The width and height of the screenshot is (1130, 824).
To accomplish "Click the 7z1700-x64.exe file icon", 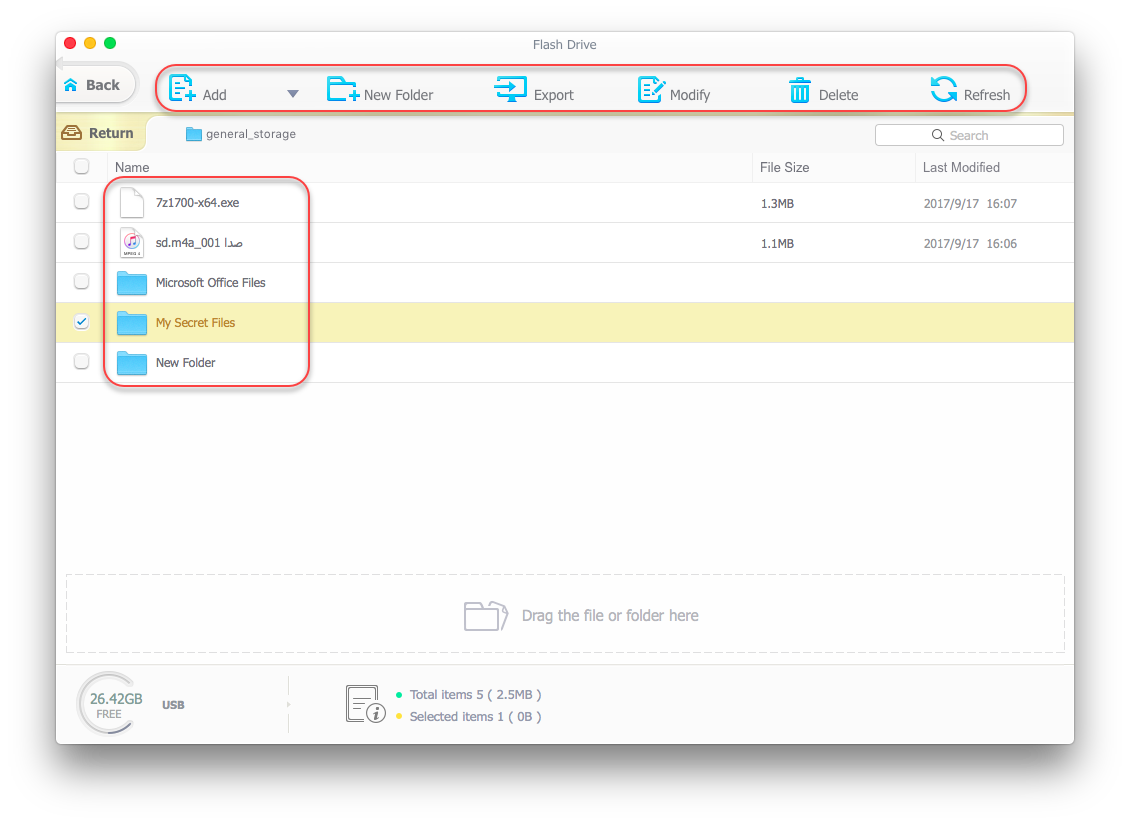I will tap(132, 203).
